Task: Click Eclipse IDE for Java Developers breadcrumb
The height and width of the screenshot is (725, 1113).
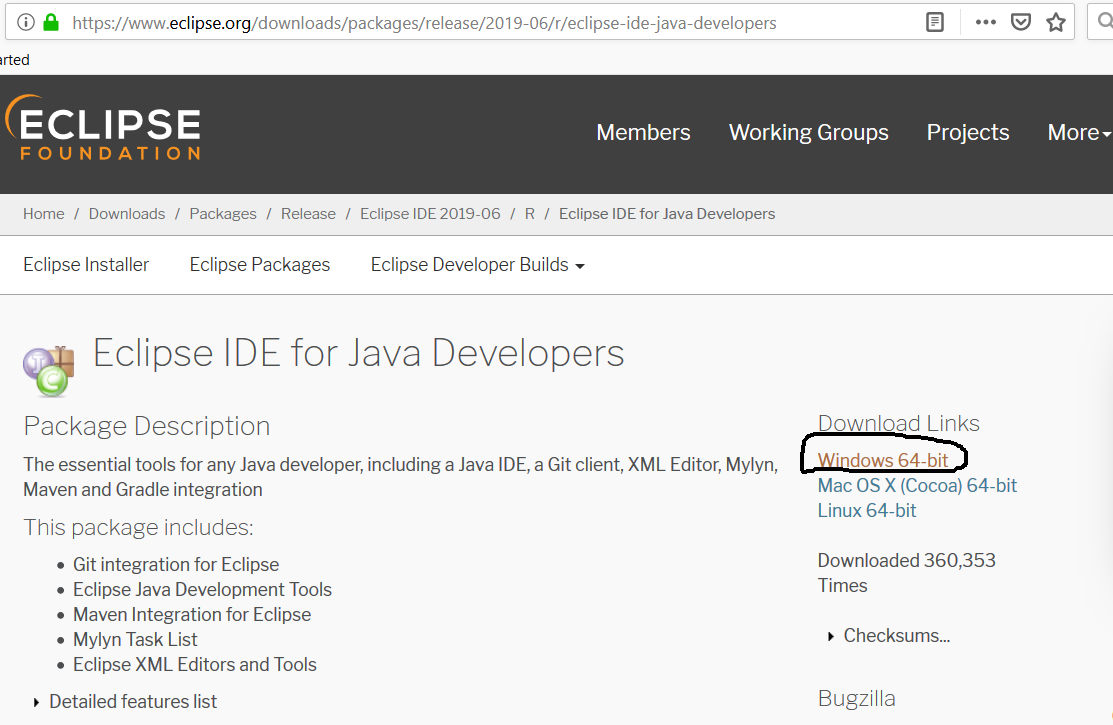Action: click(667, 214)
